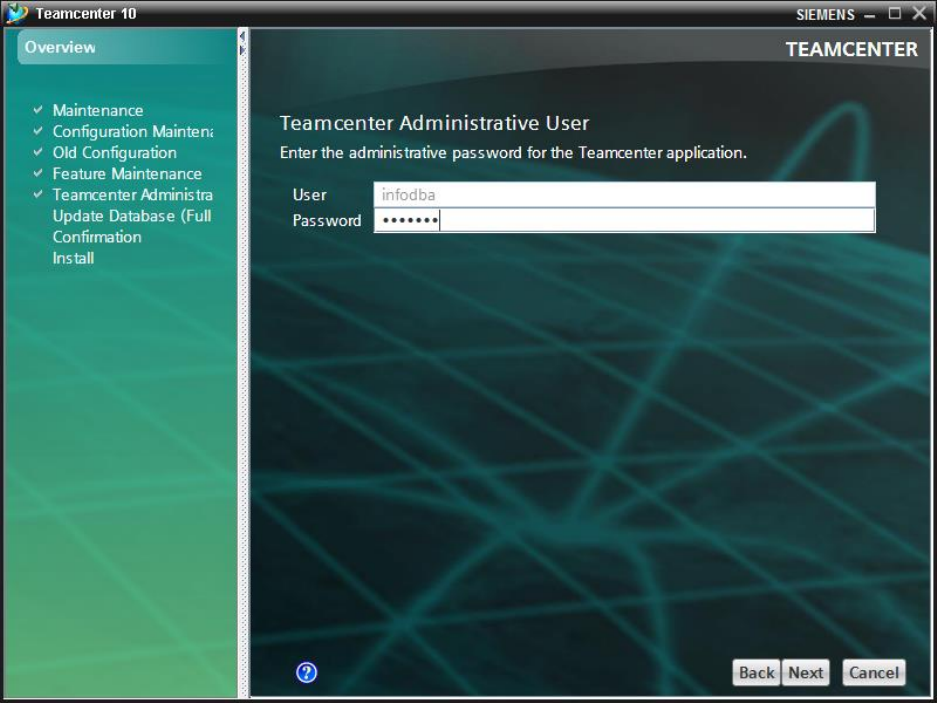
Task: Click the 'Enter the administrative password' instruction text
Action: [x=513, y=153]
